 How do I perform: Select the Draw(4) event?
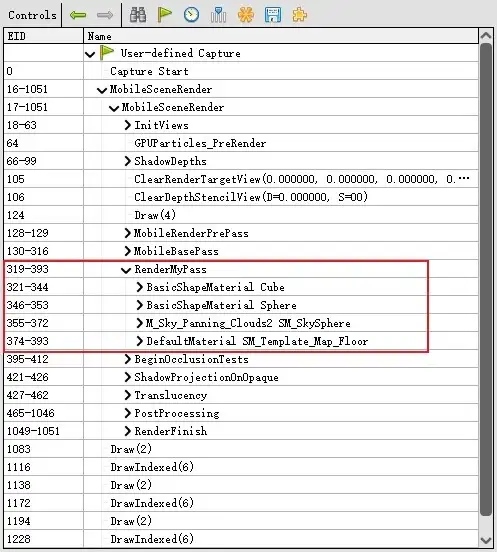pyautogui.click(x=155, y=215)
